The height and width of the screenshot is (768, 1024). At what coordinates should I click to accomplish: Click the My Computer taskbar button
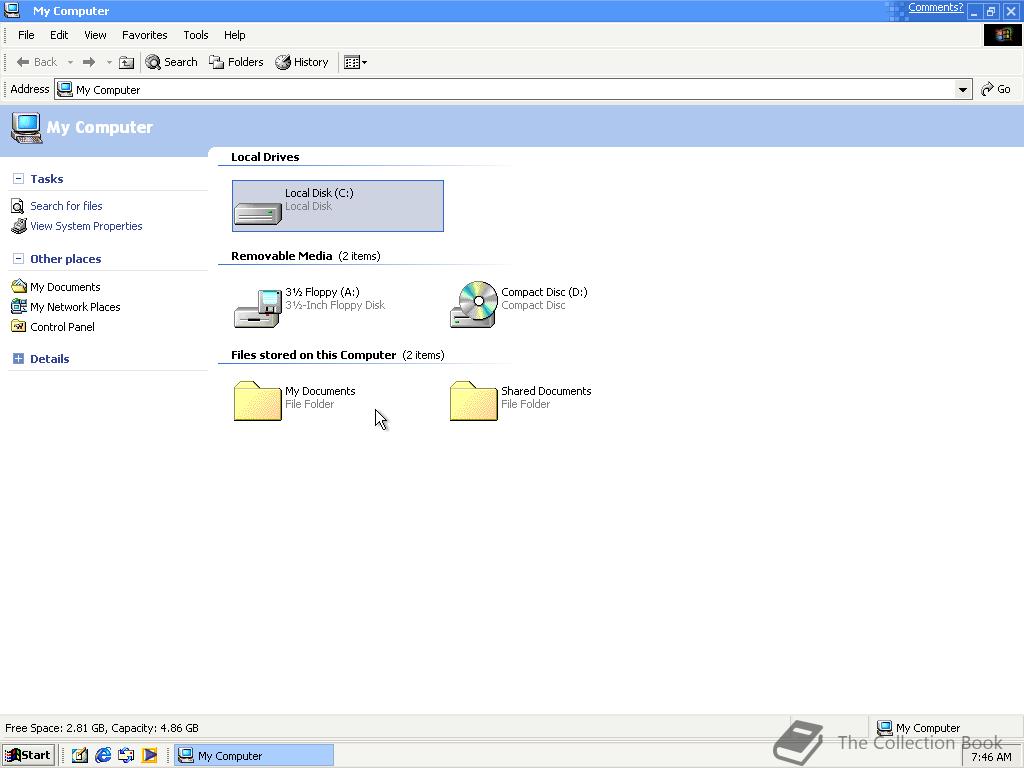pyautogui.click(x=254, y=756)
